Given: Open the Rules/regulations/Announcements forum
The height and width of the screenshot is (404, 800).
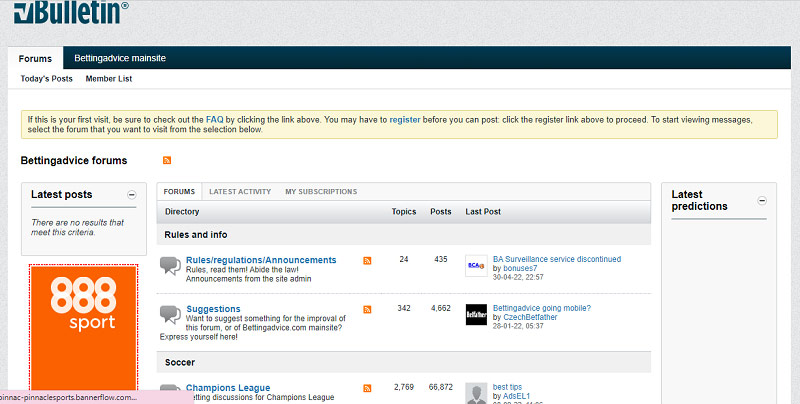Looking at the screenshot, I should pos(261,260).
